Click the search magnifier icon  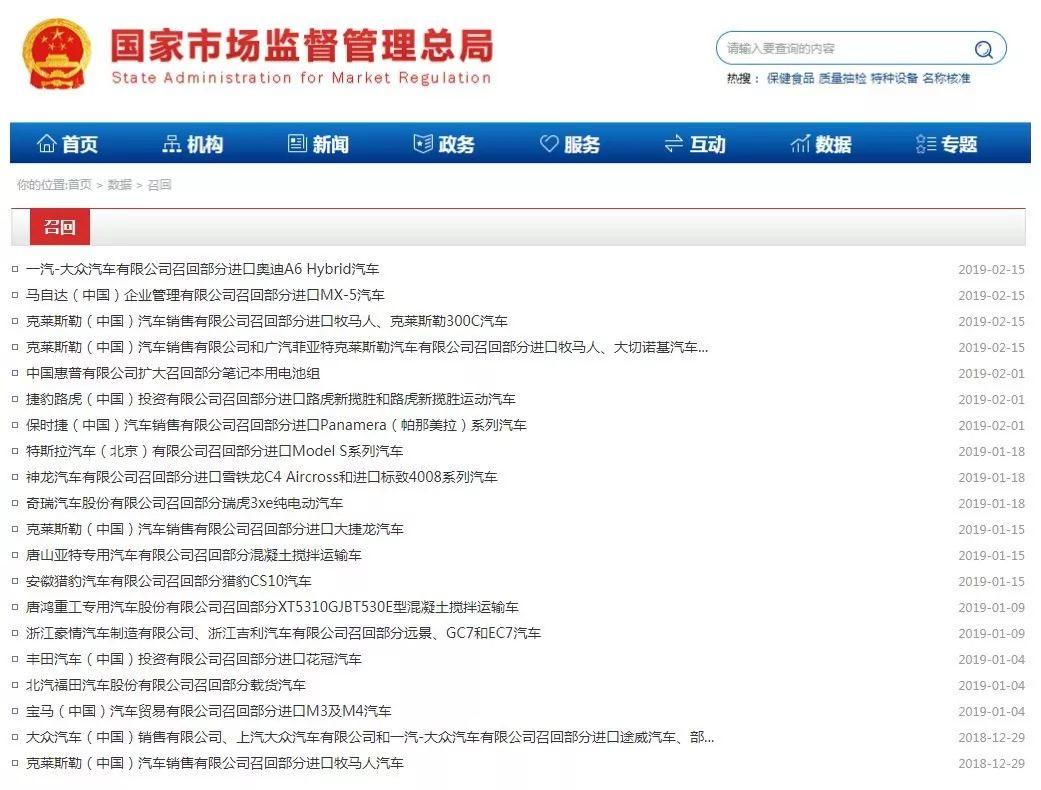[x=983, y=49]
